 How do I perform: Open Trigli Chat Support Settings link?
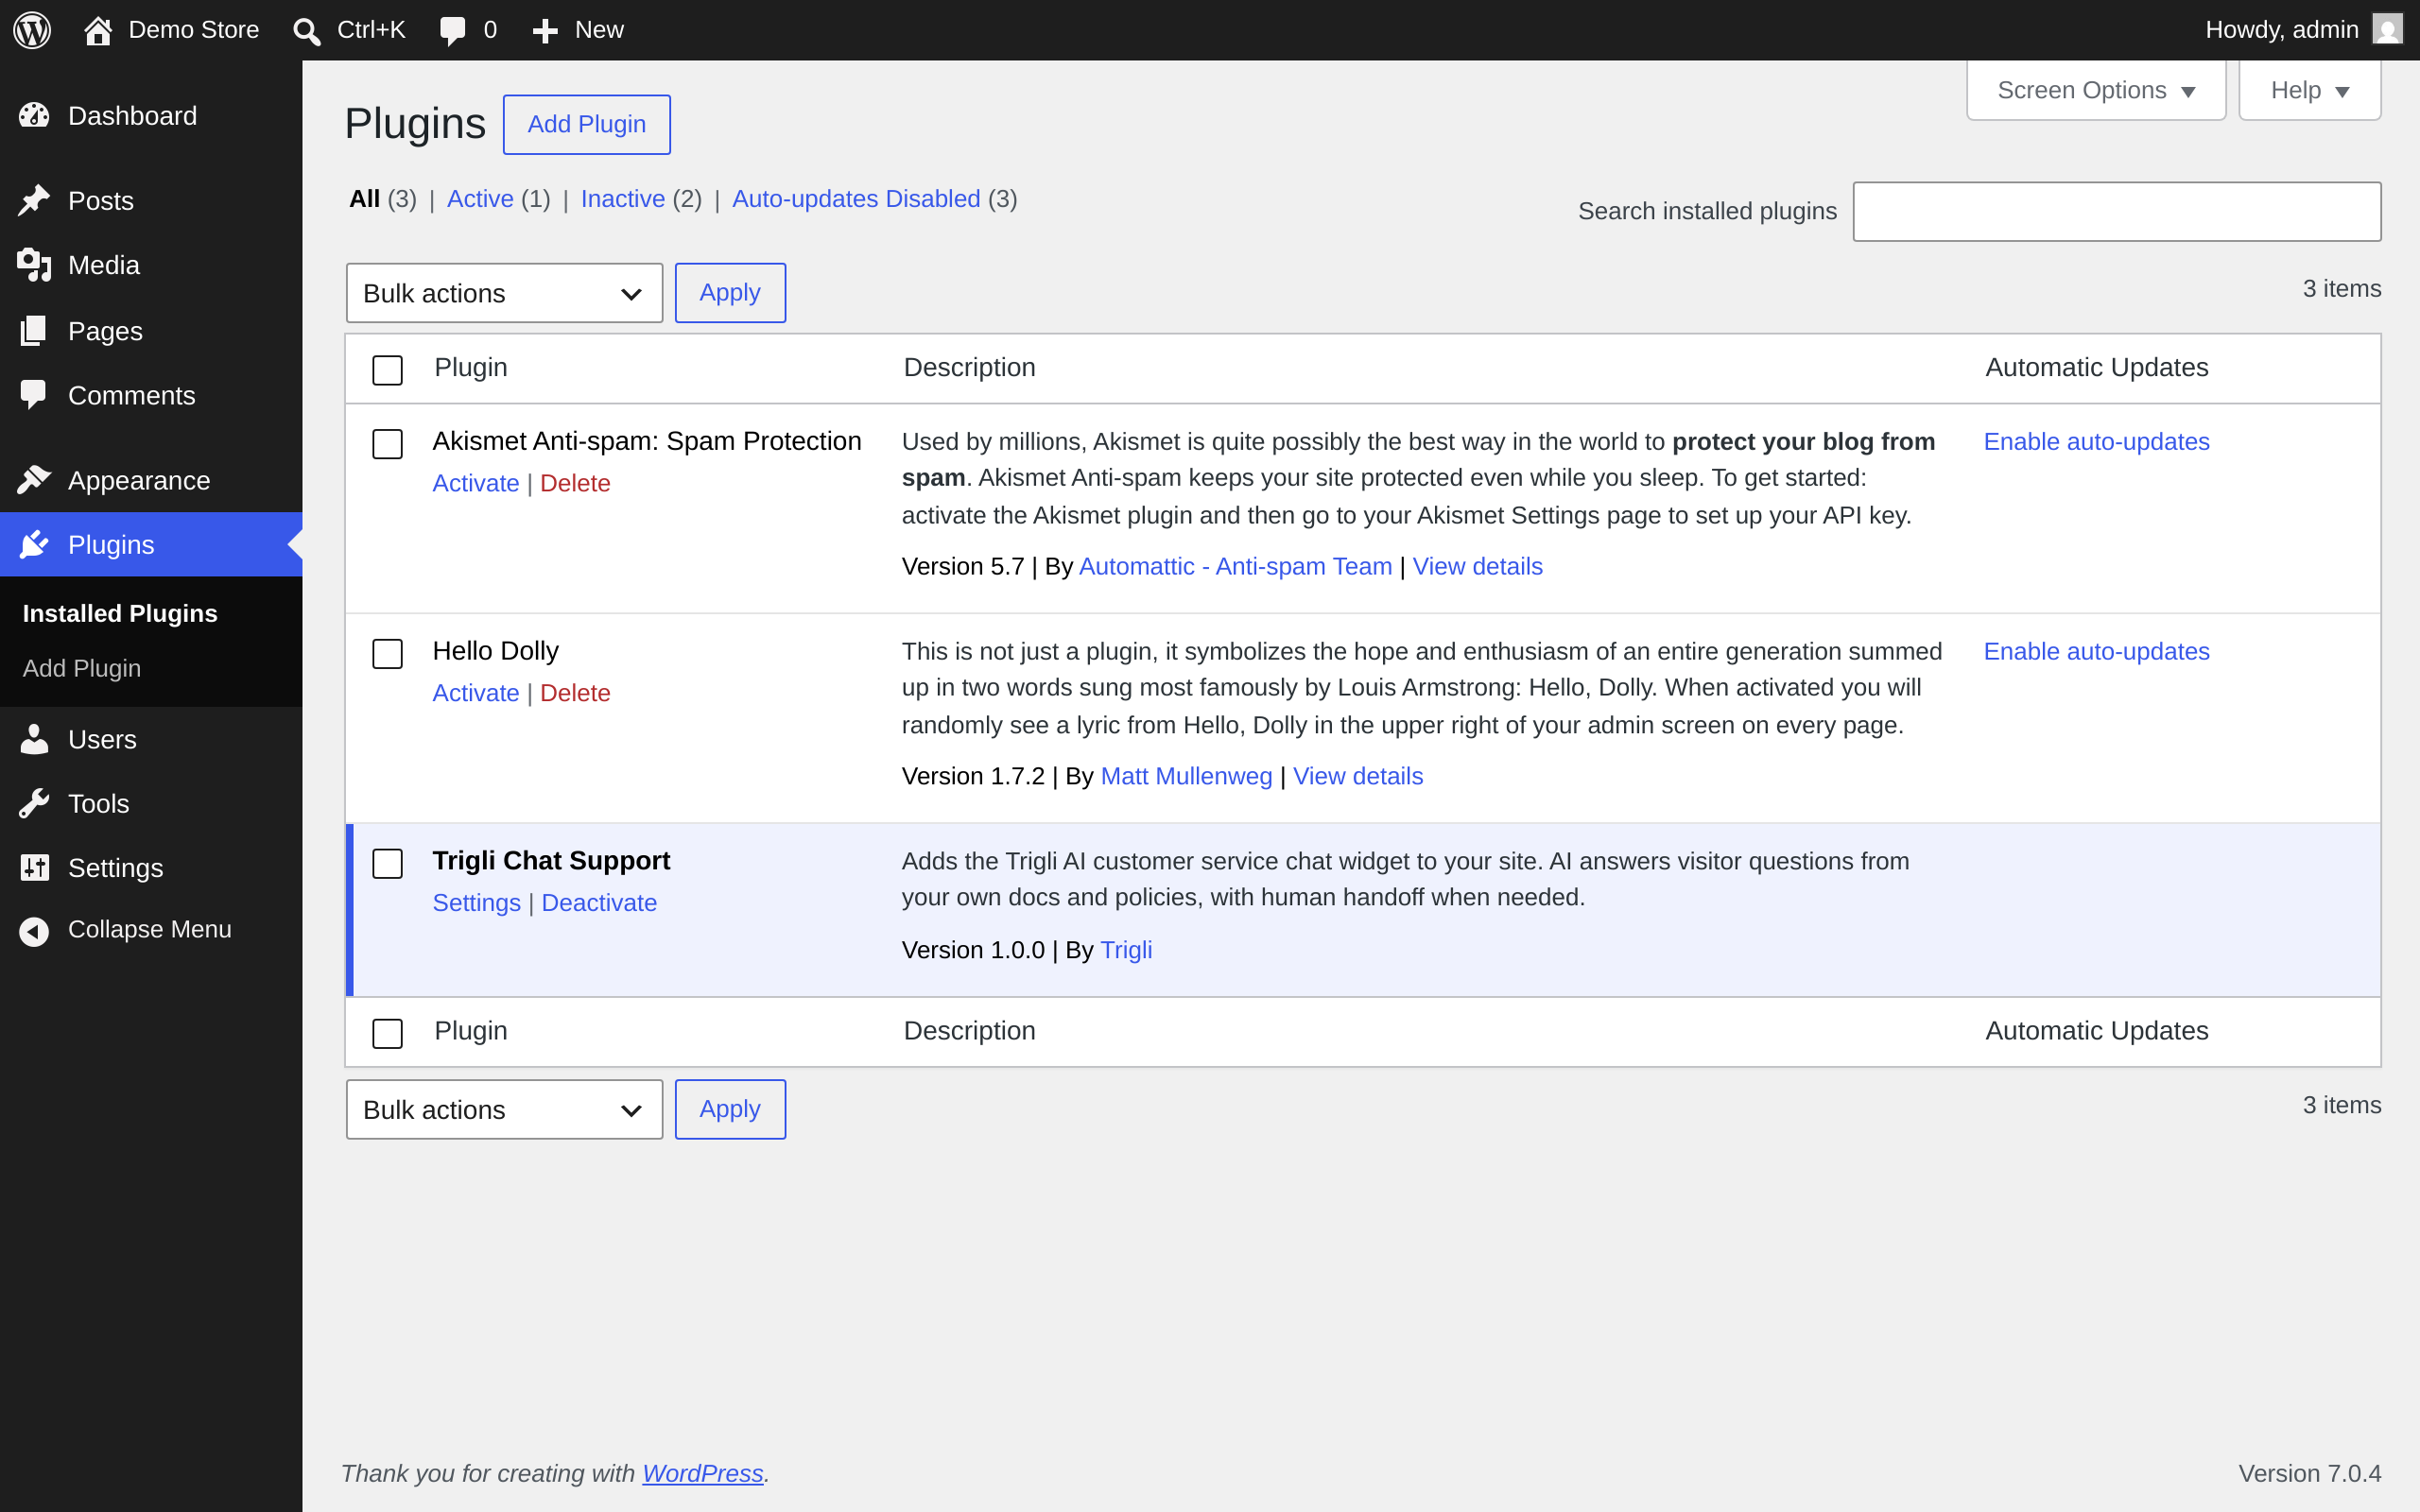point(476,903)
